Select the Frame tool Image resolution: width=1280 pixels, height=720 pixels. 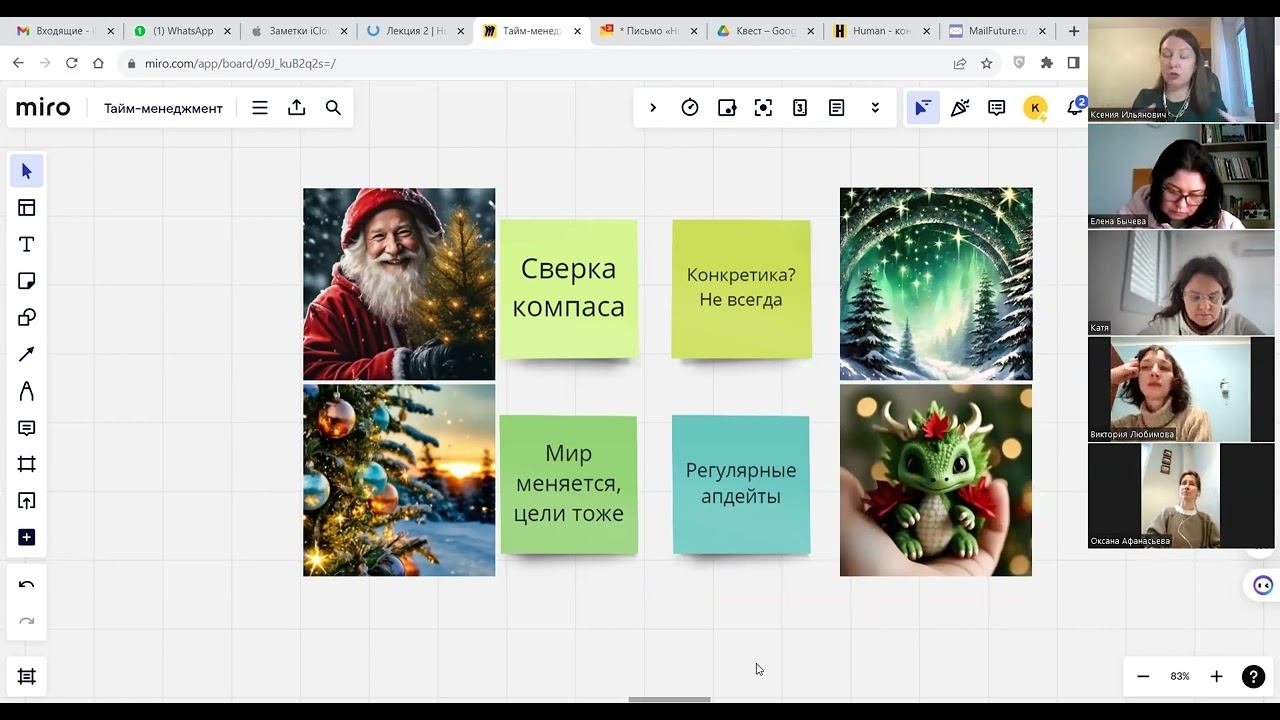click(x=27, y=464)
